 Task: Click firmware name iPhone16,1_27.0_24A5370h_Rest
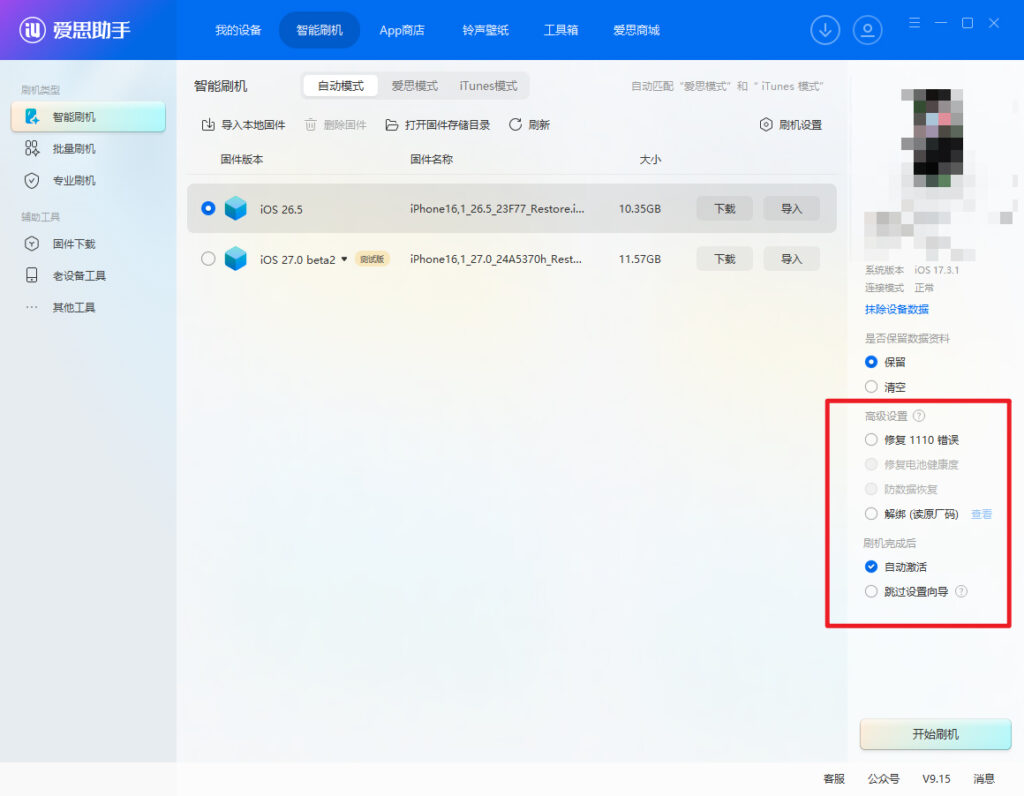tap(496, 259)
